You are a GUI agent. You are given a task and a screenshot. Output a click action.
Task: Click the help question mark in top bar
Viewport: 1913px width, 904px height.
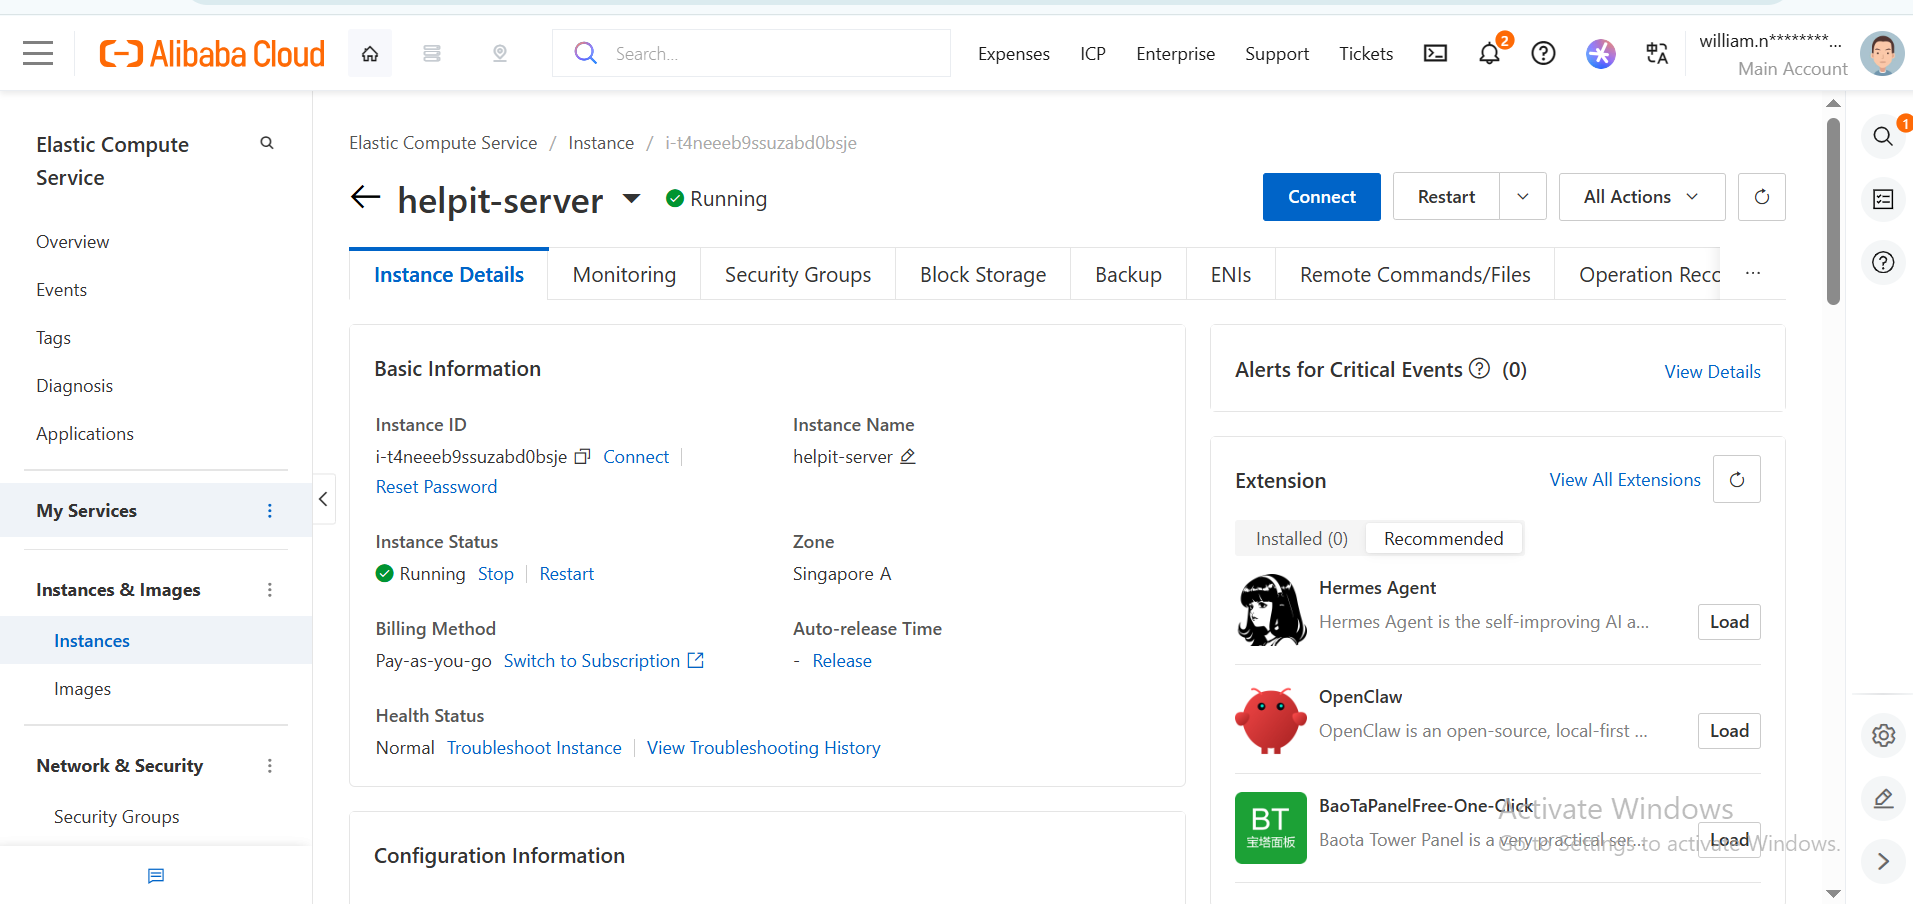(1544, 53)
